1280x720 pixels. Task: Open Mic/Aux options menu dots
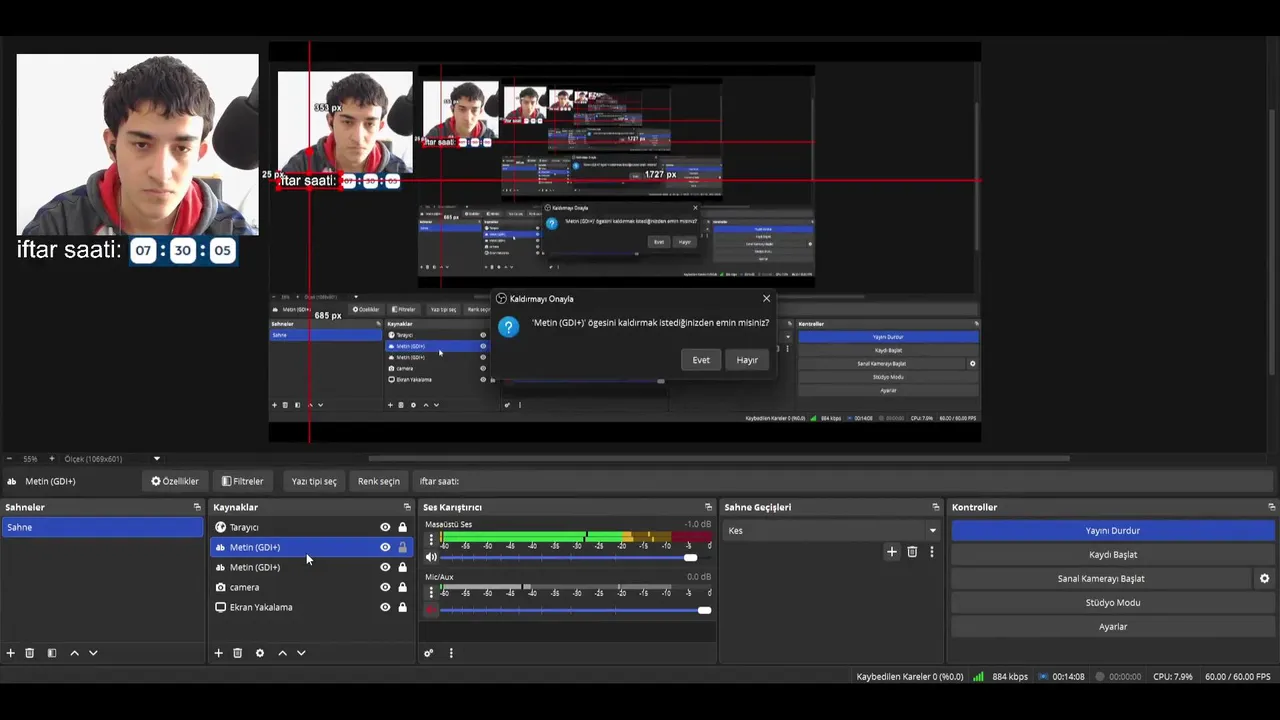pyautogui.click(x=432, y=592)
